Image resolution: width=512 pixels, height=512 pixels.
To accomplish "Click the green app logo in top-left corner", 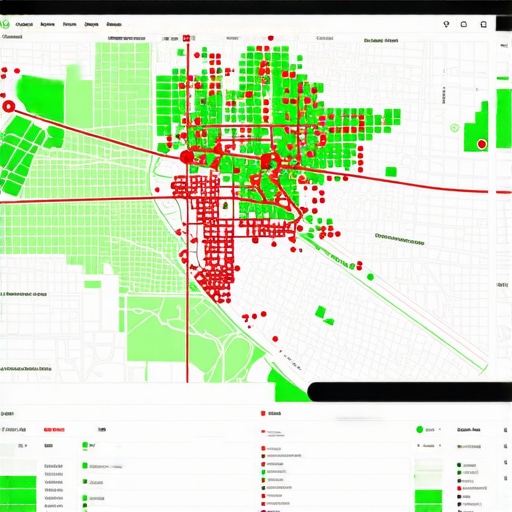I will tap(5, 24).
